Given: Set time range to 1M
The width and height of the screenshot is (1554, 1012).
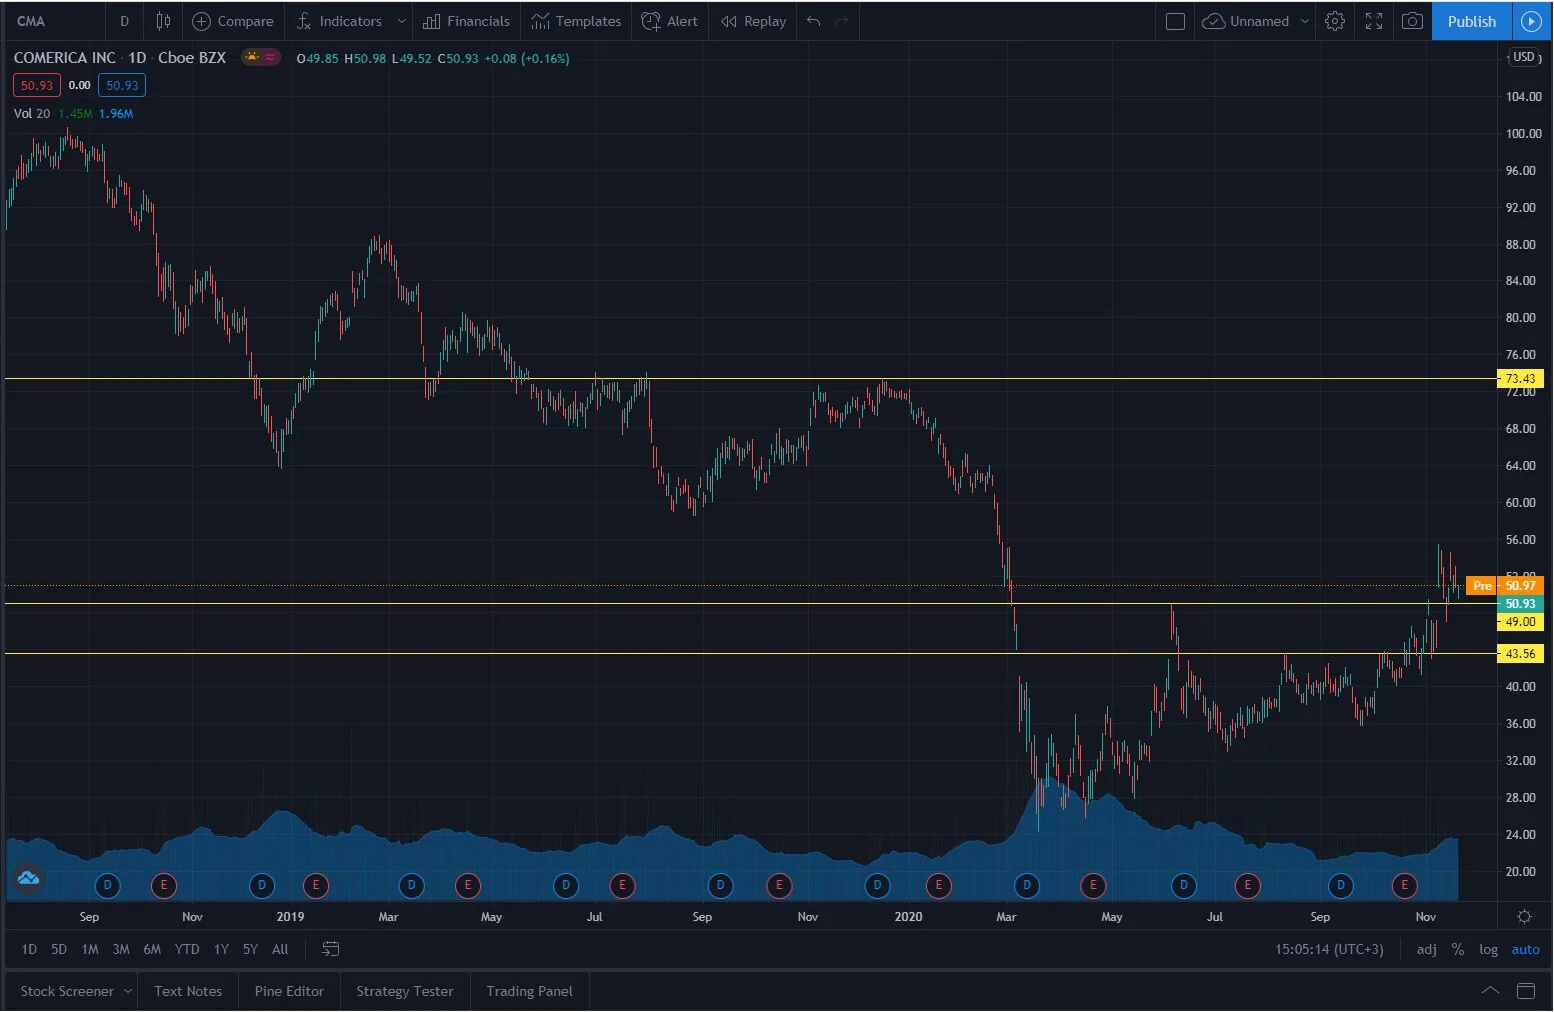Looking at the screenshot, I should pyautogui.click(x=90, y=949).
